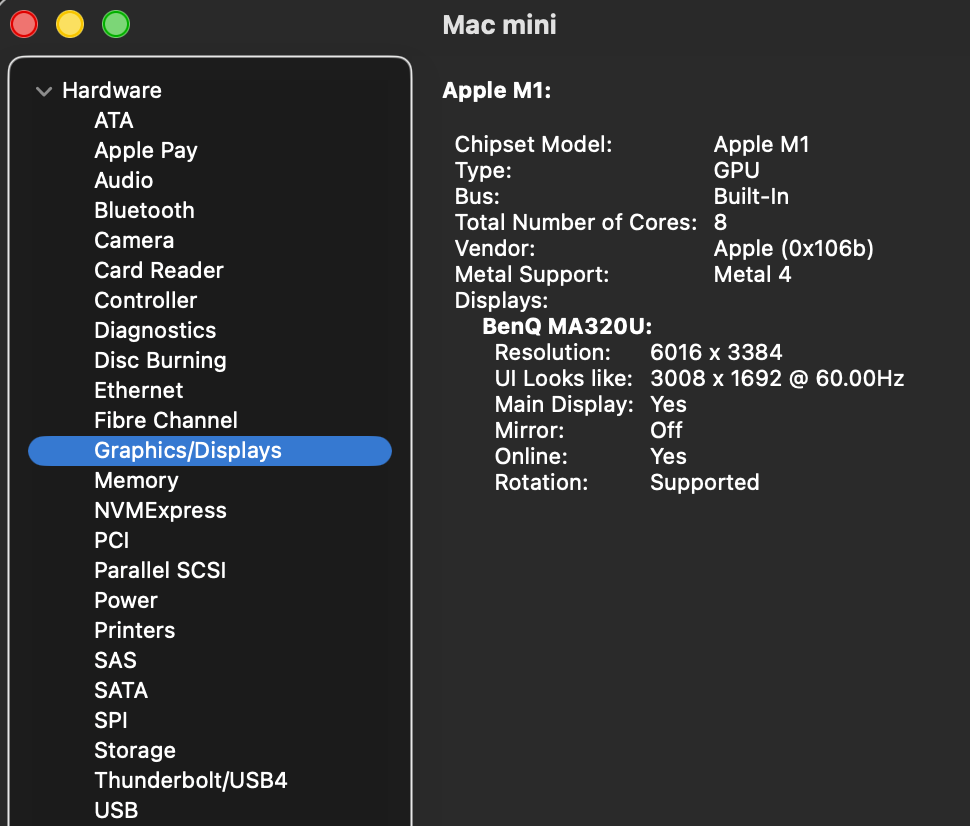Click the 'Apple (0x106b)' vendor value
Viewport: 970px width, 826px height.
[x=794, y=249]
